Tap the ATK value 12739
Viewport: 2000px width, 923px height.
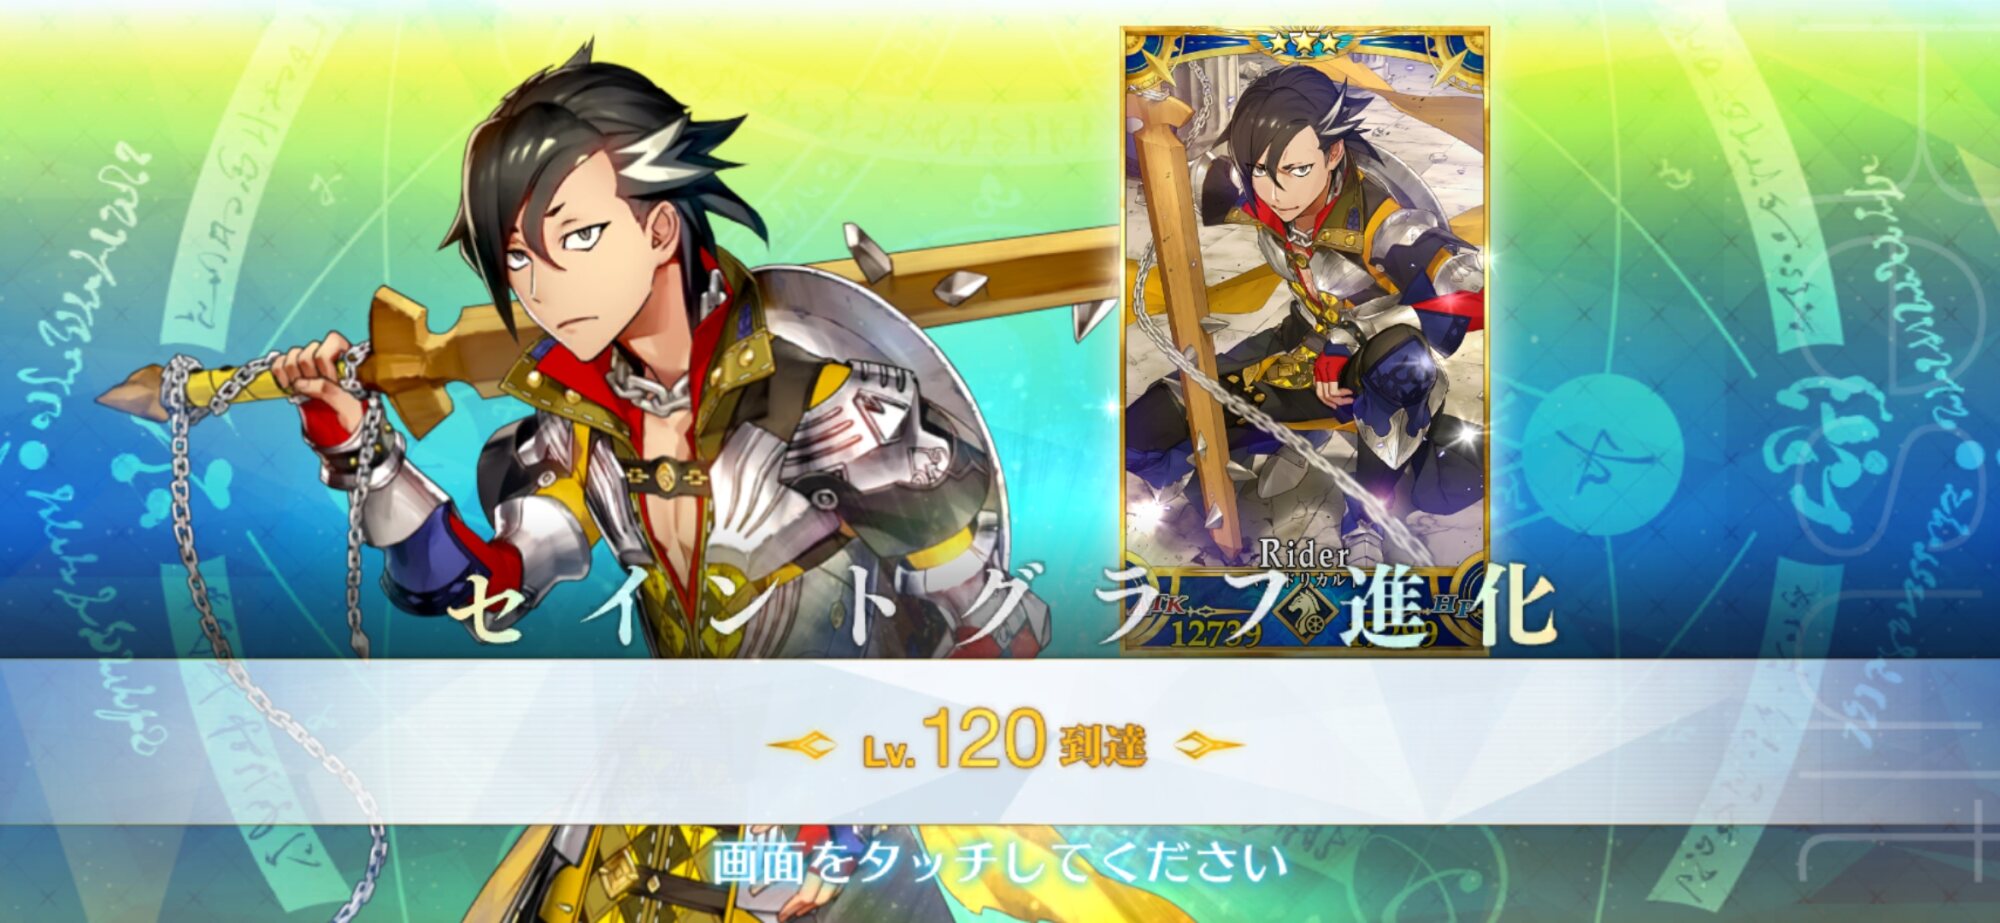tap(1215, 633)
